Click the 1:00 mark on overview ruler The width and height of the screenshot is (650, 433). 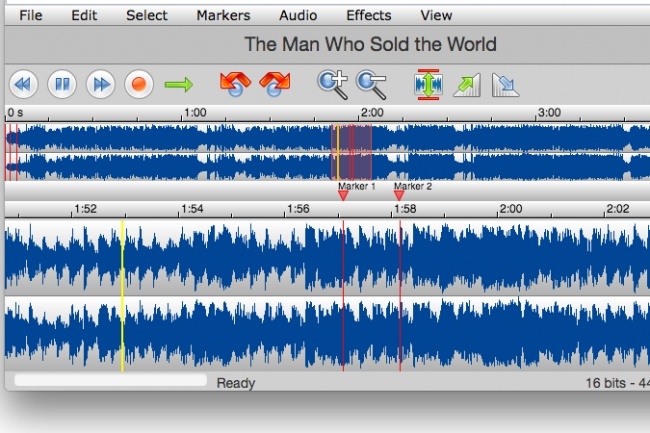[x=195, y=113]
